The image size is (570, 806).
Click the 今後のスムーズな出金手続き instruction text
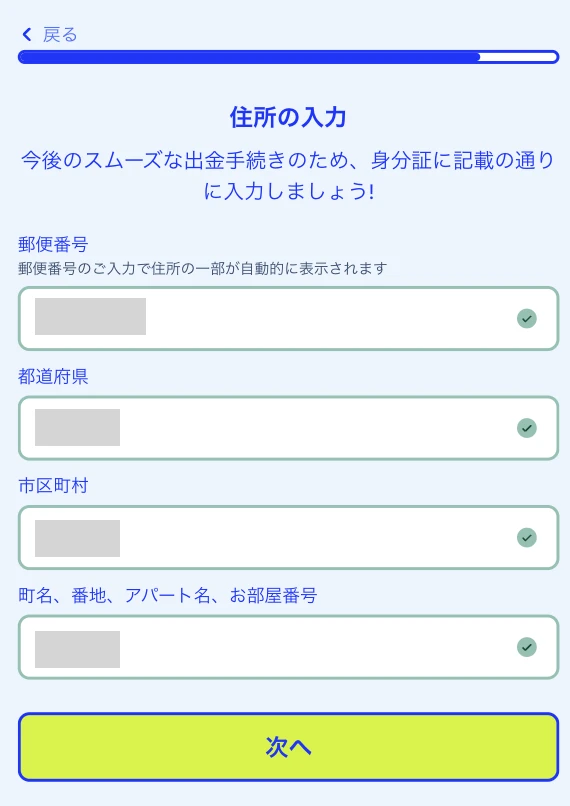click(x=288, y=175)
